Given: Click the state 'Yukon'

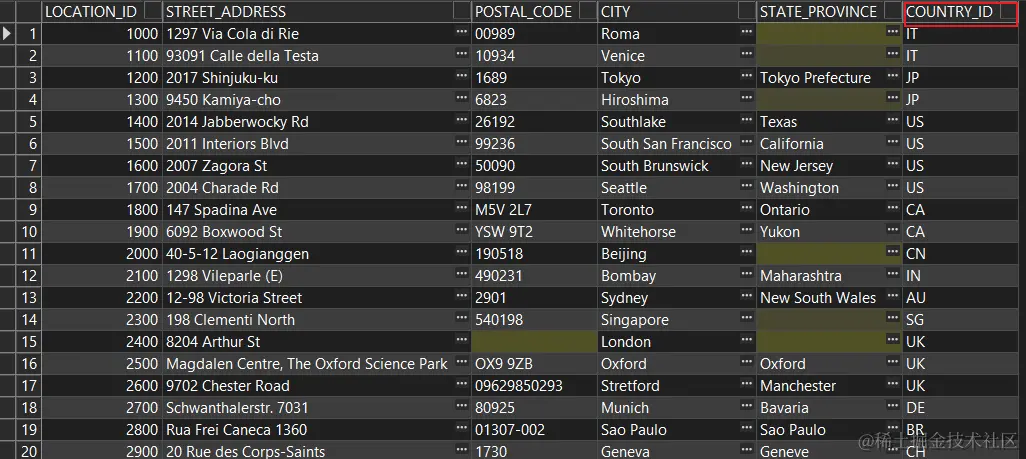Looking at the screenshot, I should (x=780, y=232).
